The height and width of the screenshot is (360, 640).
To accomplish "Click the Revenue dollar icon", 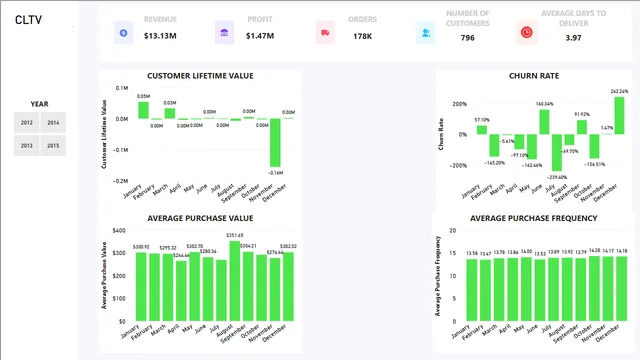I will 123,33.
